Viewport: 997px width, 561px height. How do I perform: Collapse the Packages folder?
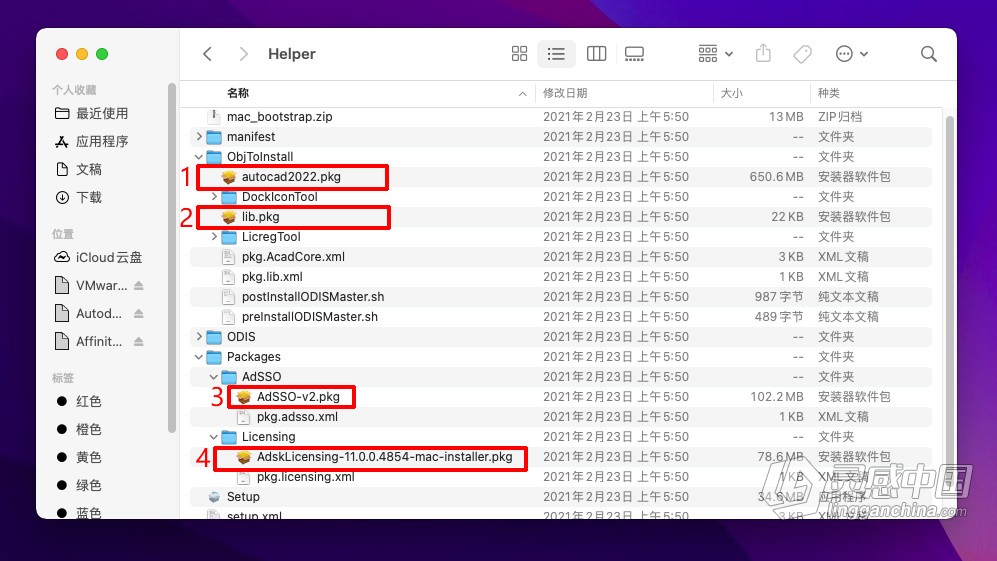click(x=199, y=357)
